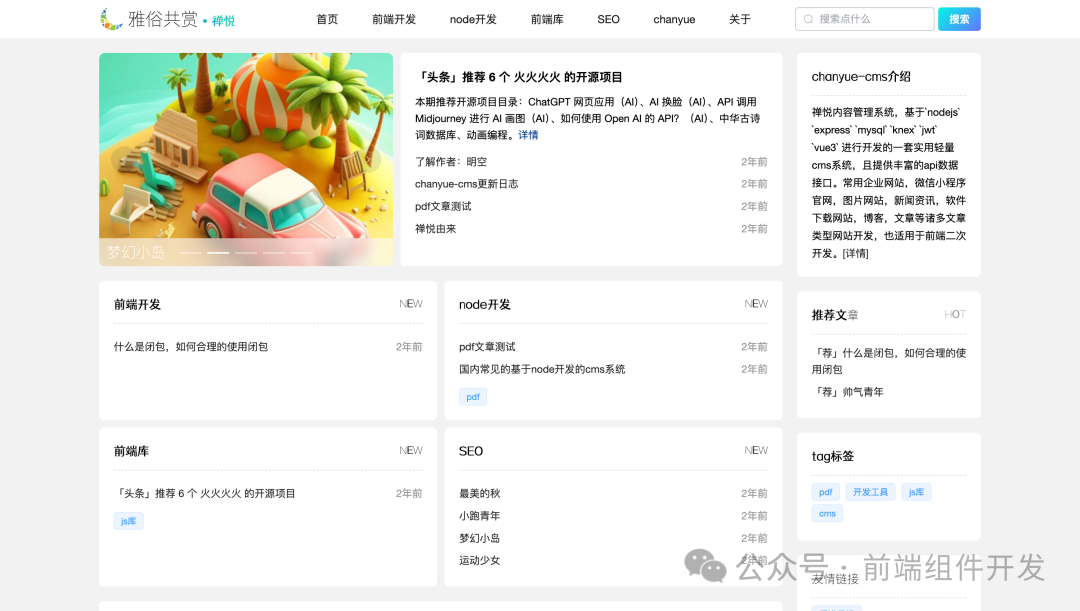The image size is (1080, 611).
Task: Open the 首页 nav item
Action: coord(327,19)
